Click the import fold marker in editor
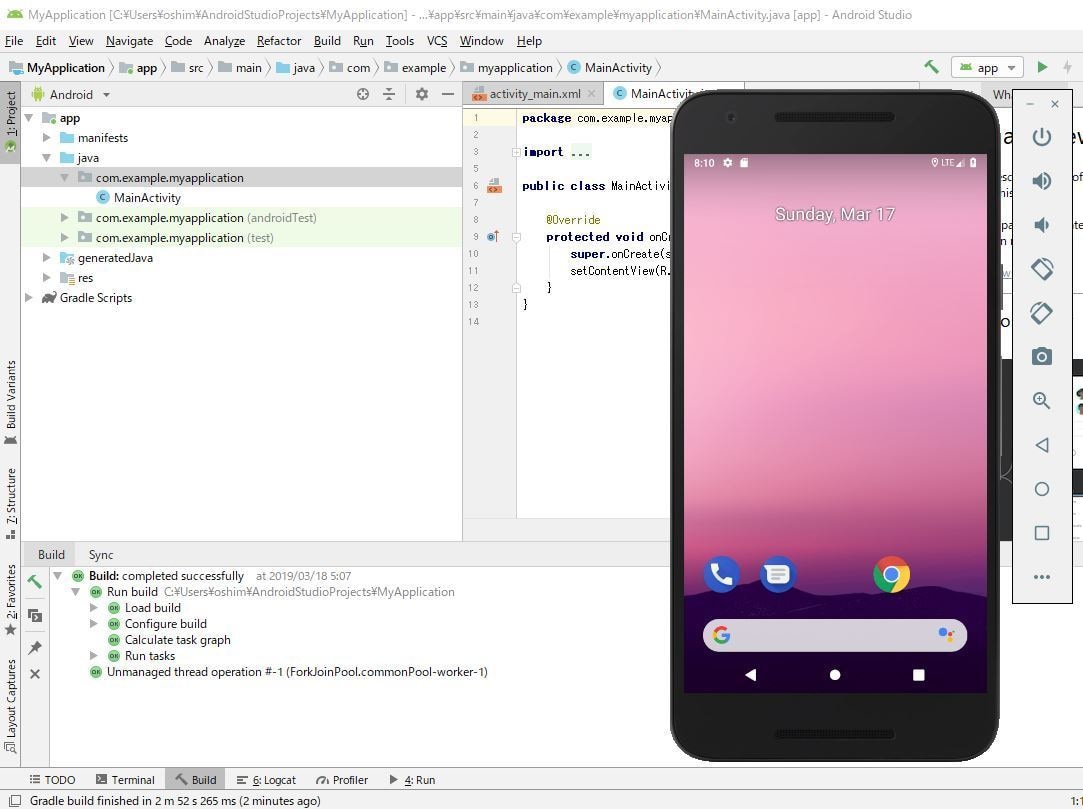Screen dimensions: 1083x809 (x=516, y=152)
